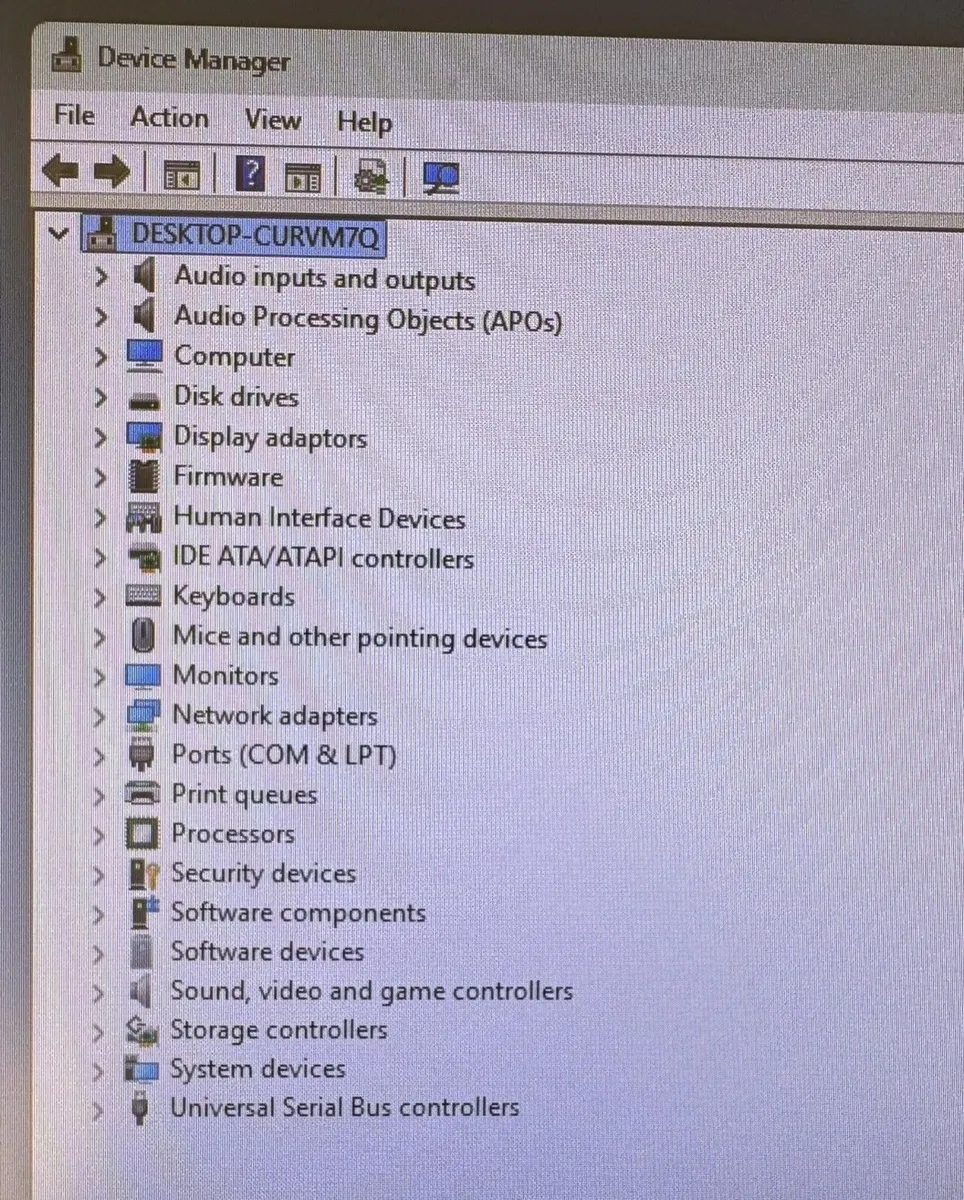Click the Display adaptors icon
964x1200 pixels.
(144, 437)
